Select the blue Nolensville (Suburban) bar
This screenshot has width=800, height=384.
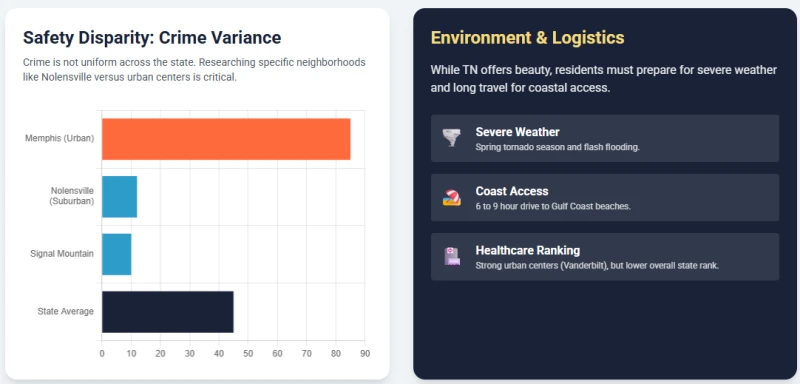(x=119, y=196)
